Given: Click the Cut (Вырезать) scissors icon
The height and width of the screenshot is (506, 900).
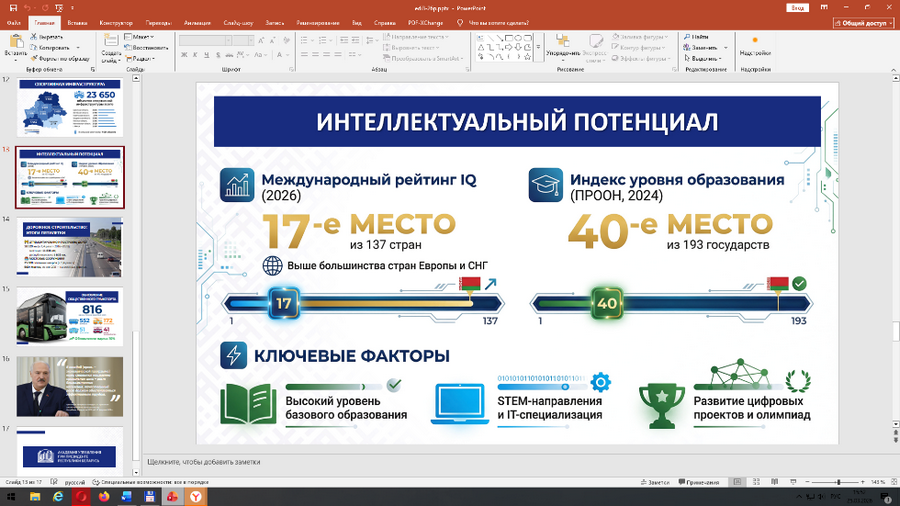Looking at the screenshot, I should click(x=33, y=36).
